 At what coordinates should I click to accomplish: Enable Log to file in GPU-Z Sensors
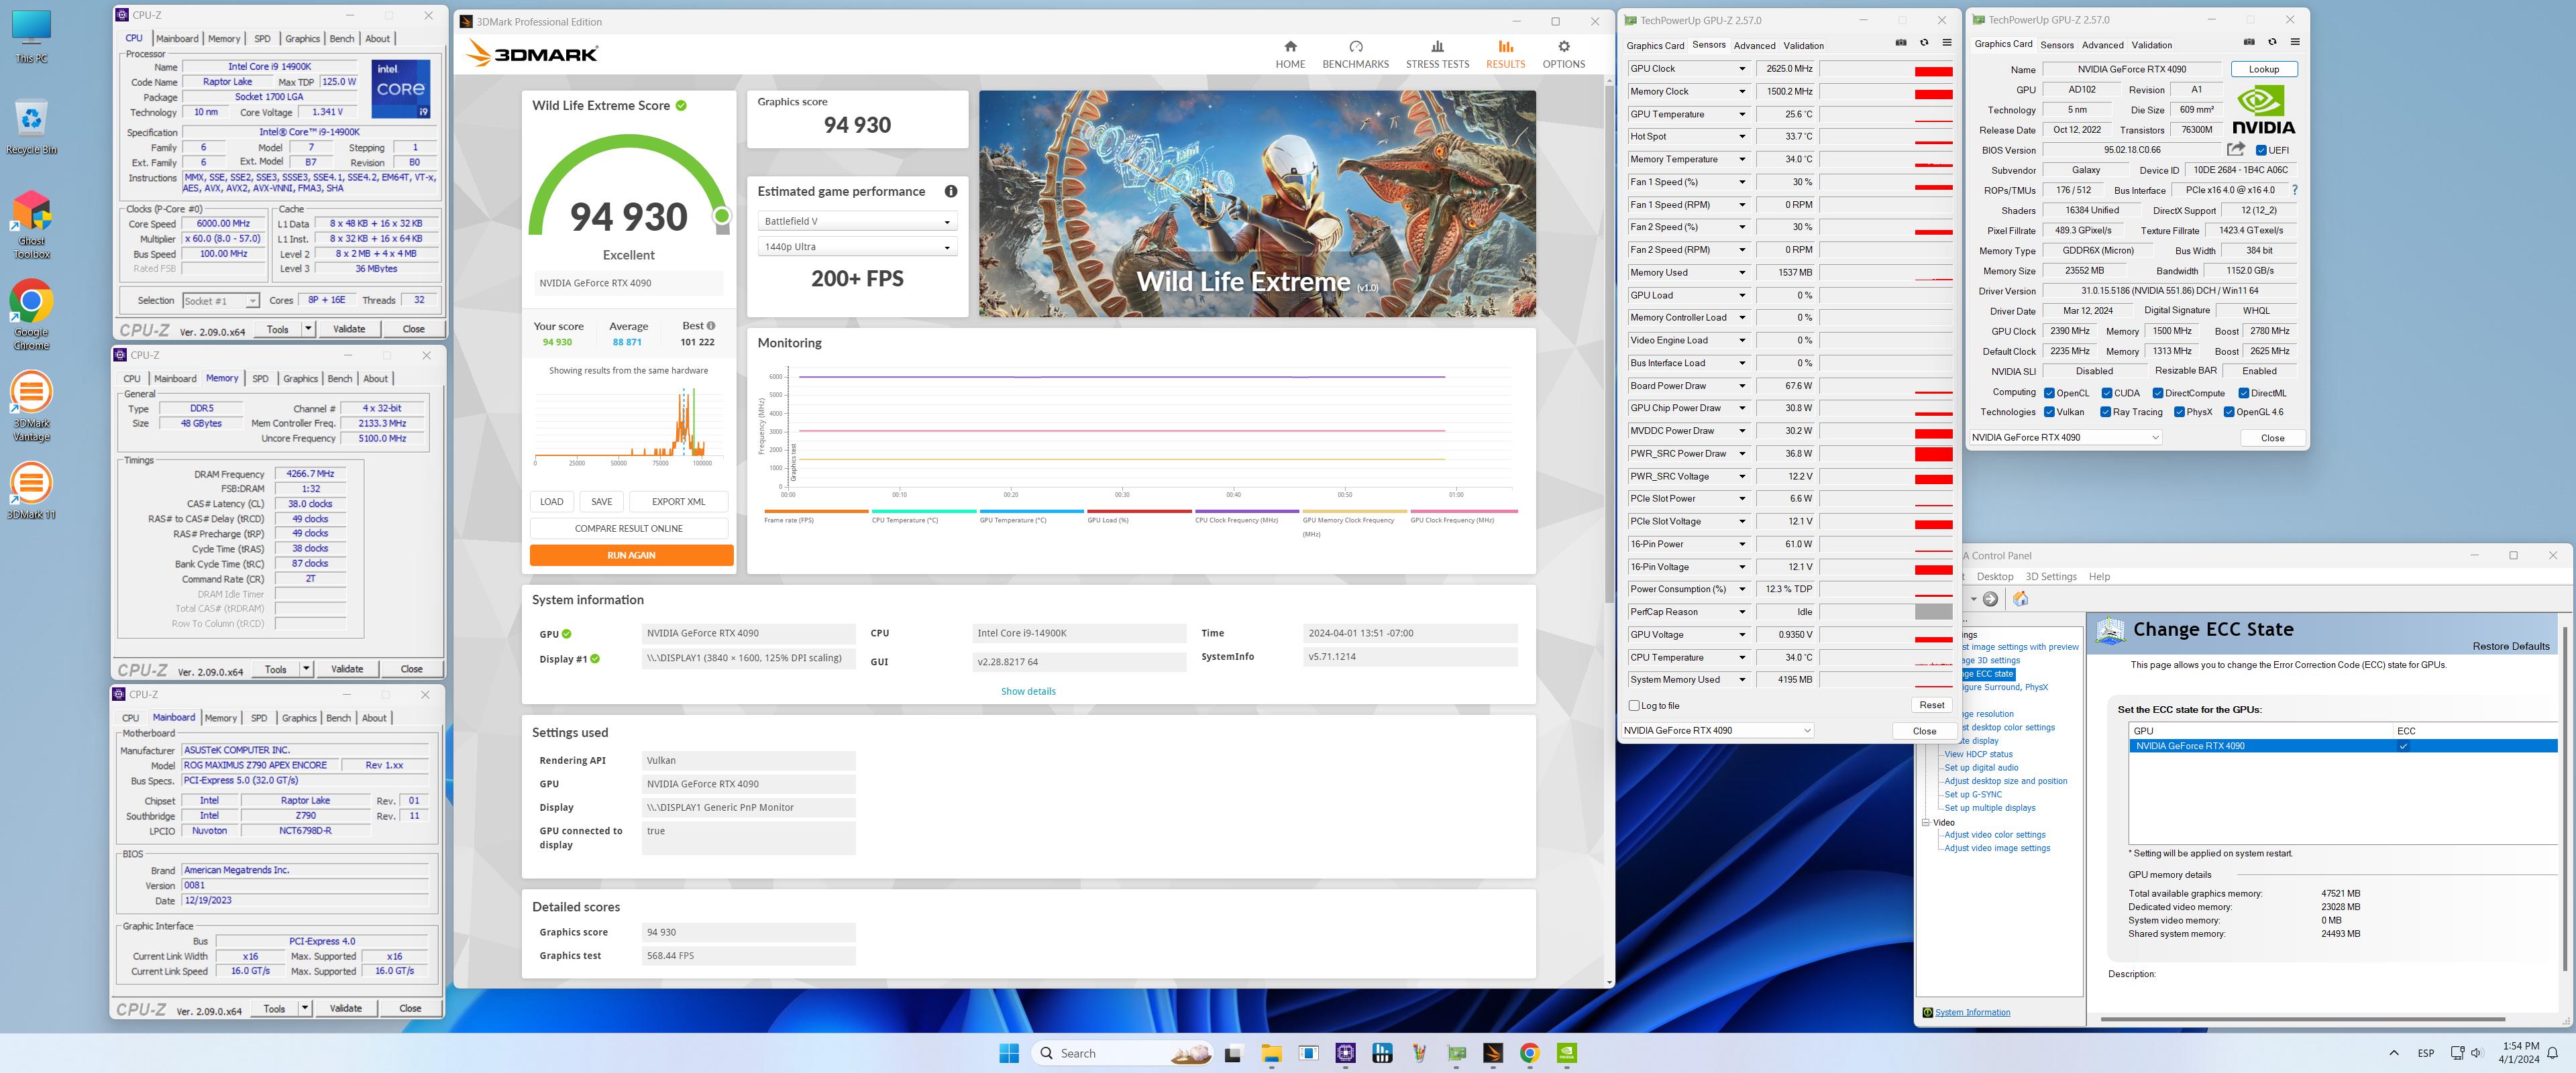pos(1634,706)
